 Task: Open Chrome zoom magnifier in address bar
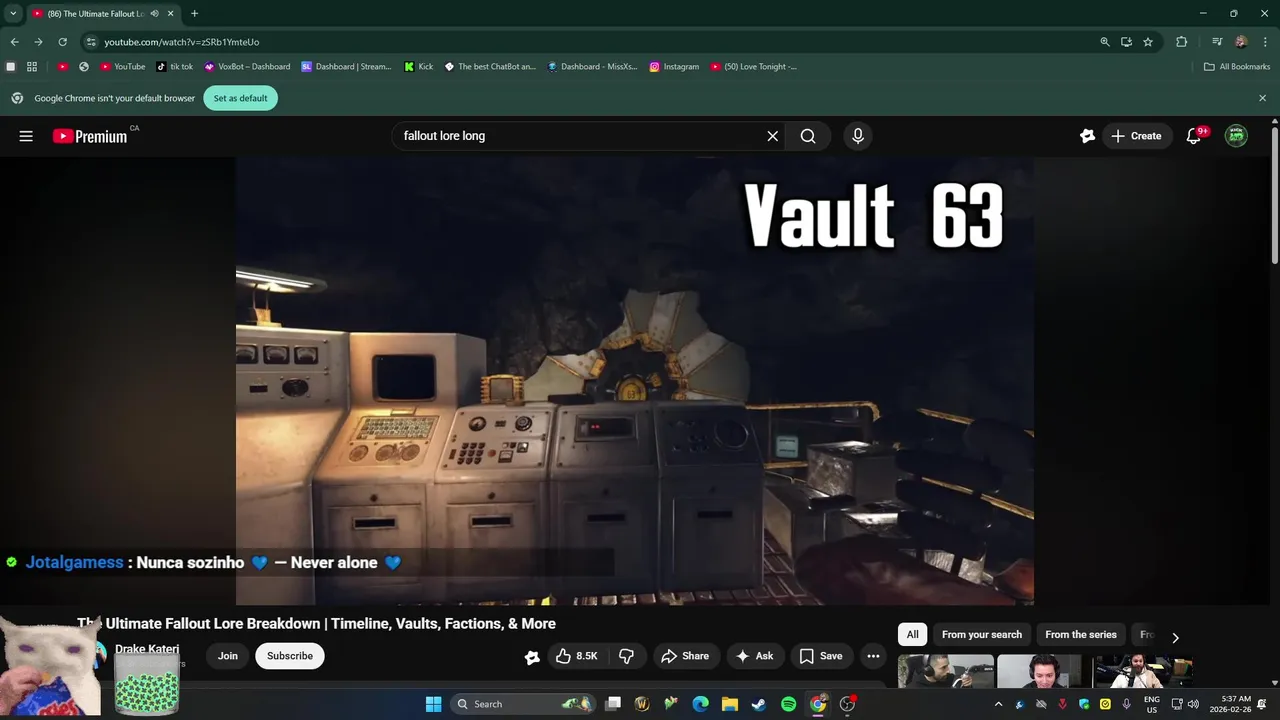pyautogui.click(x=1105, y=42)
